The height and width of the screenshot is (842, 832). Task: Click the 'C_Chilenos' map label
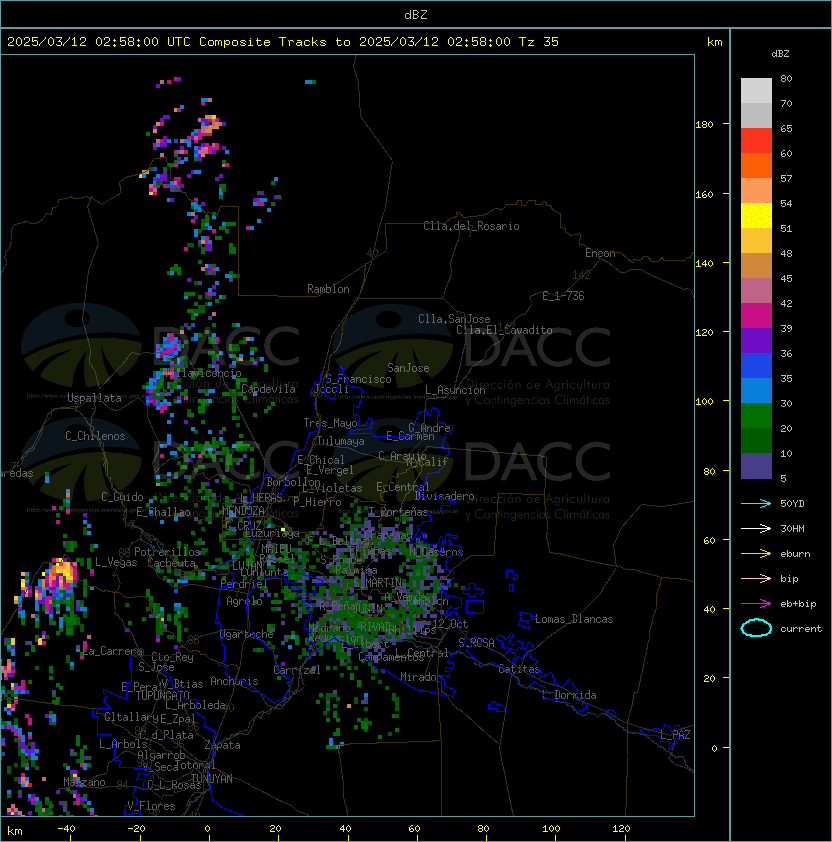[x=95, y=436]
